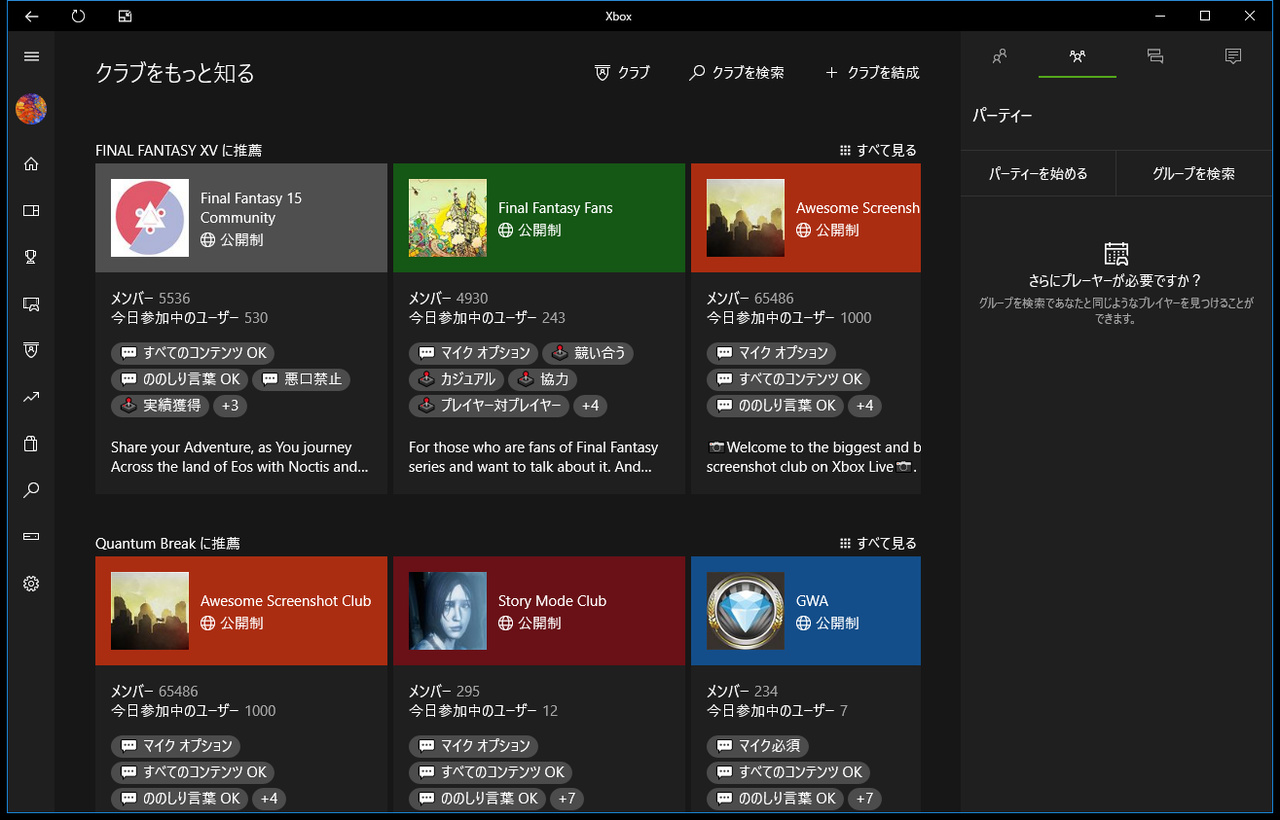
Task: Select the グループを検索 tab
Action: click(x=1194, y=172)
